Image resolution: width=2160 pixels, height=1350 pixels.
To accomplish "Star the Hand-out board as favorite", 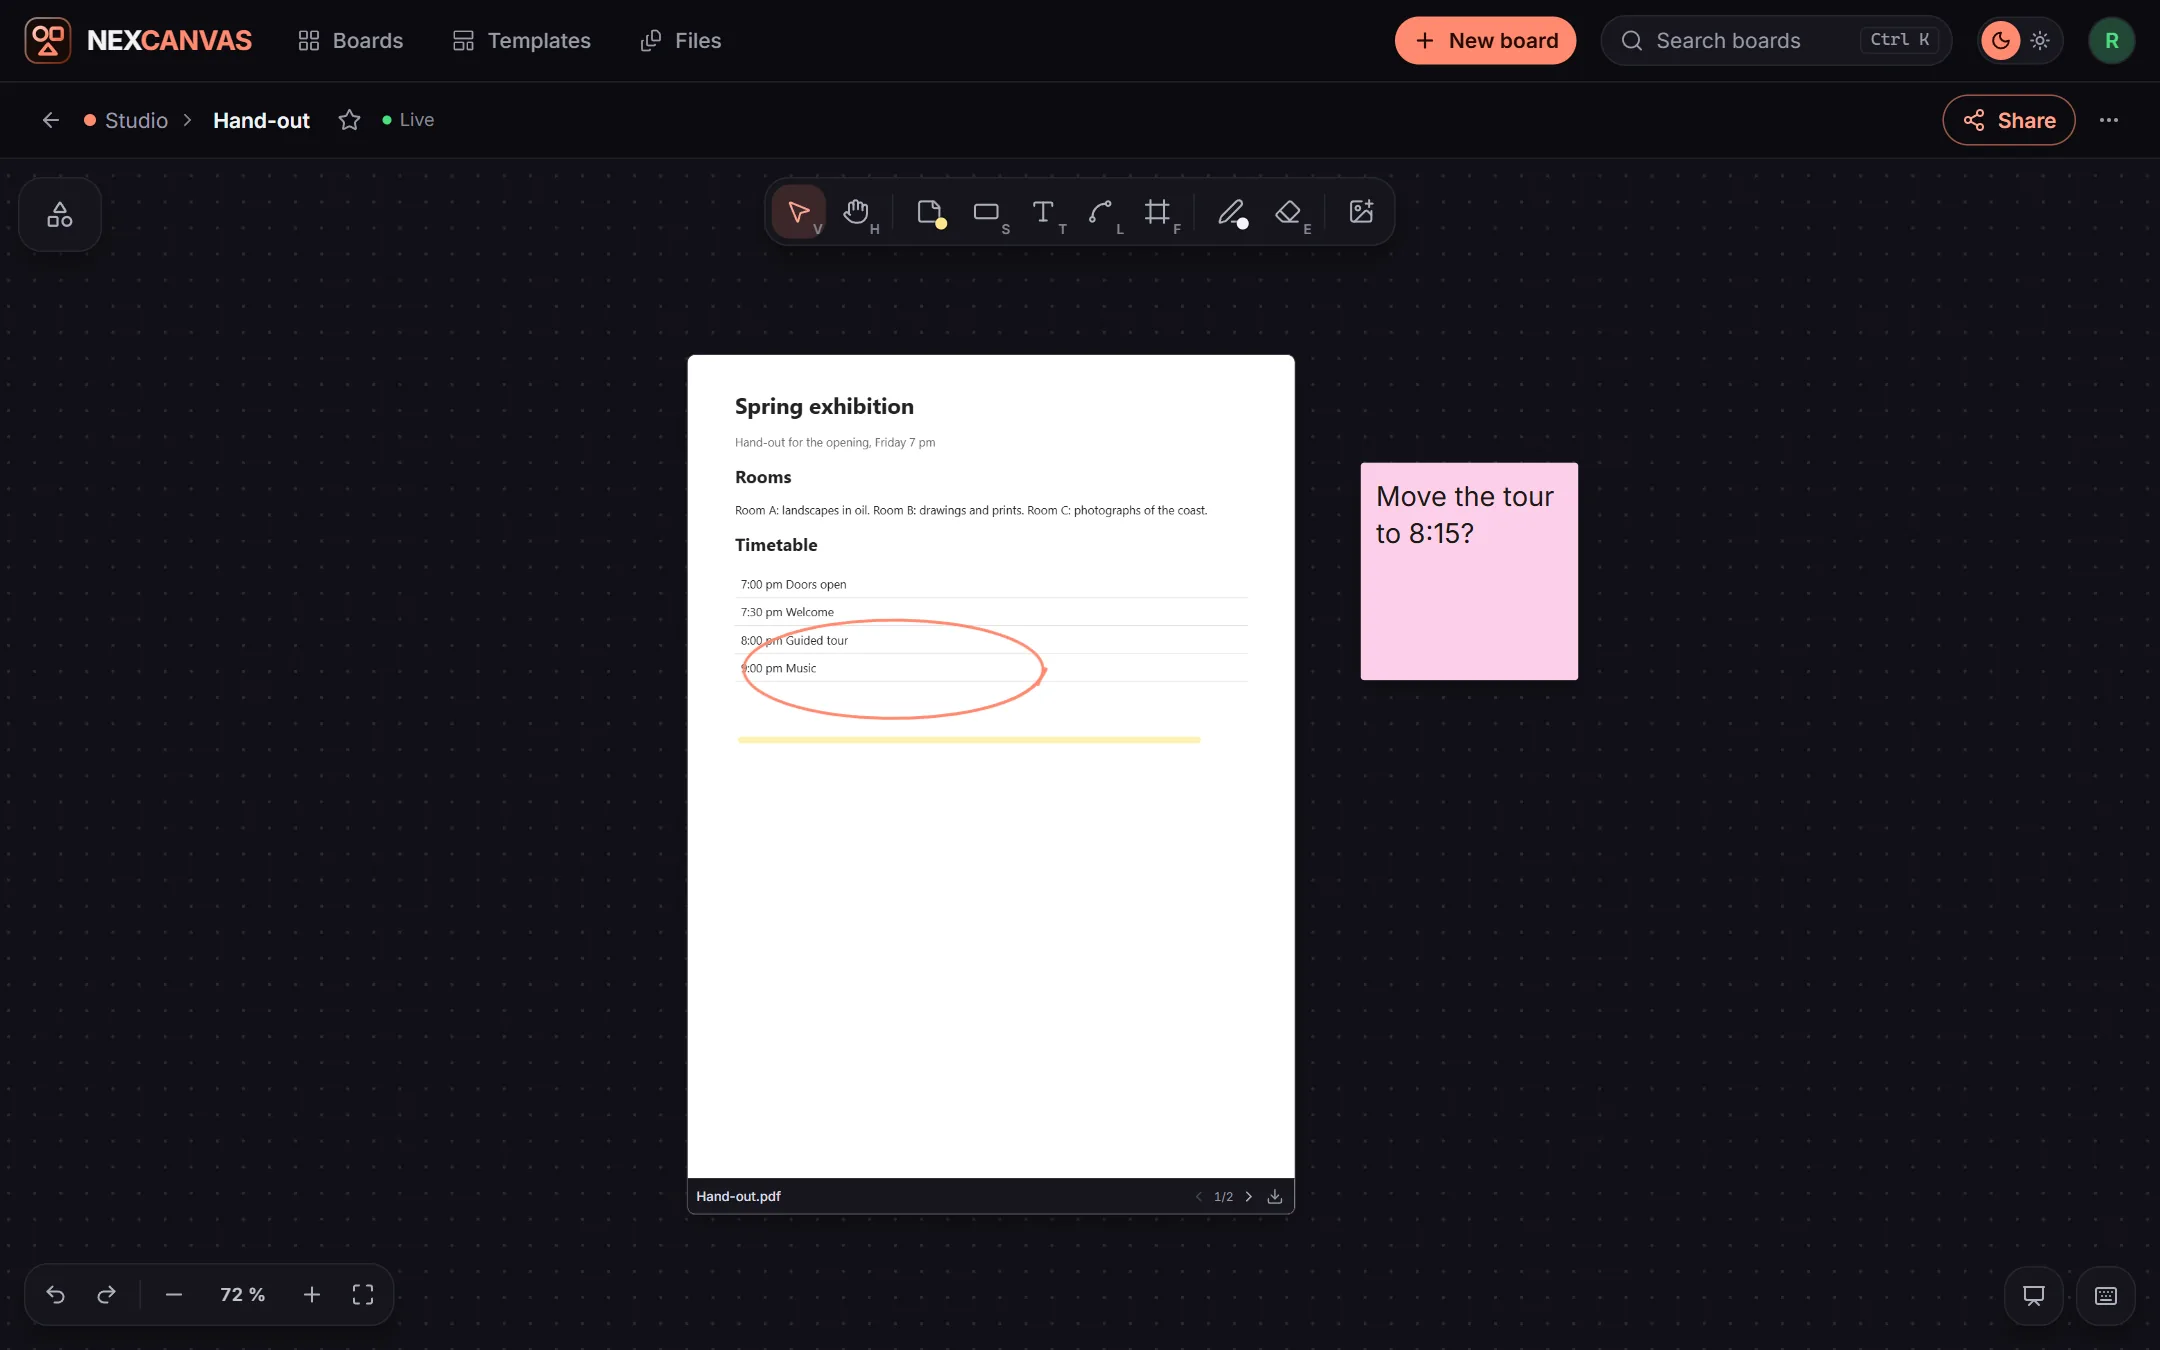I will pyautogui.click(x=349, y=120).
